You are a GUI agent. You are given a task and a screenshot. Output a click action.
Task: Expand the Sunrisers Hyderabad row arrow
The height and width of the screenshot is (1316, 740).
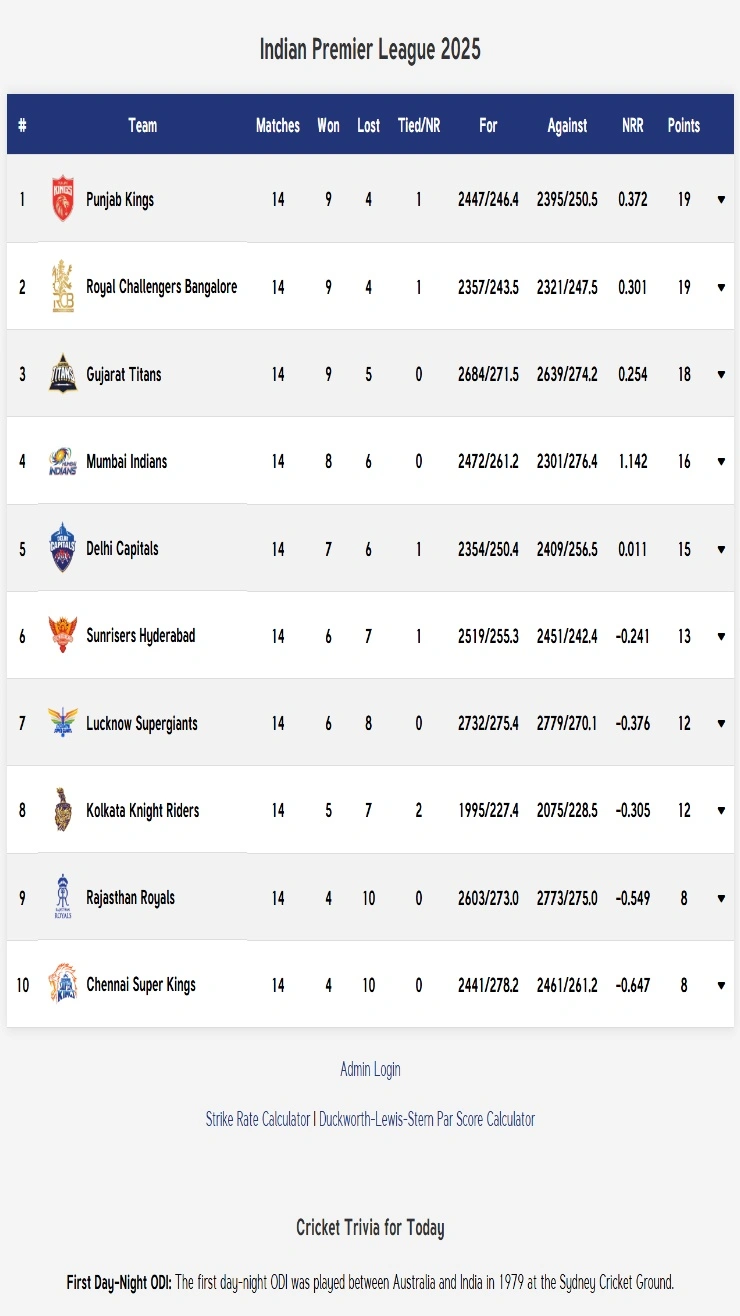[x=721, y=636]
